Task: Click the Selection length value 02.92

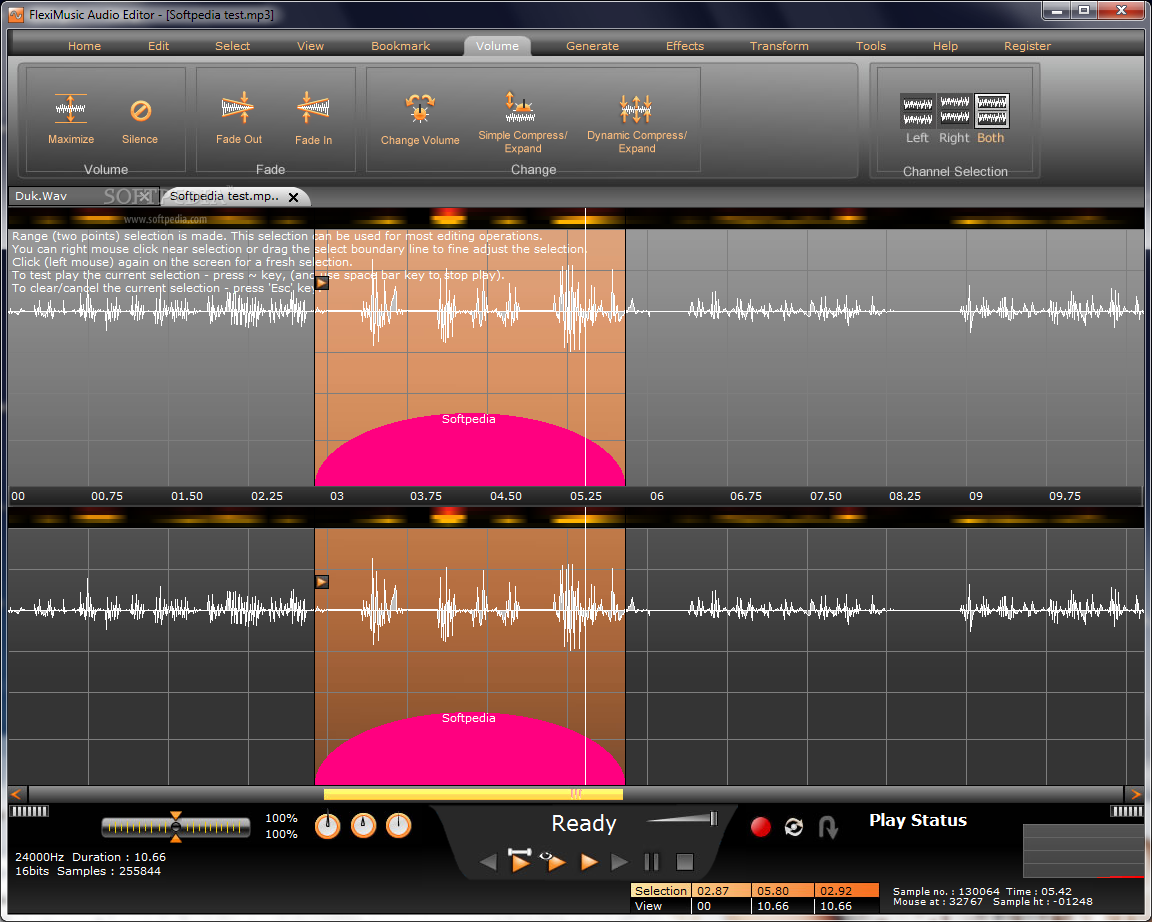Action: 846,890
